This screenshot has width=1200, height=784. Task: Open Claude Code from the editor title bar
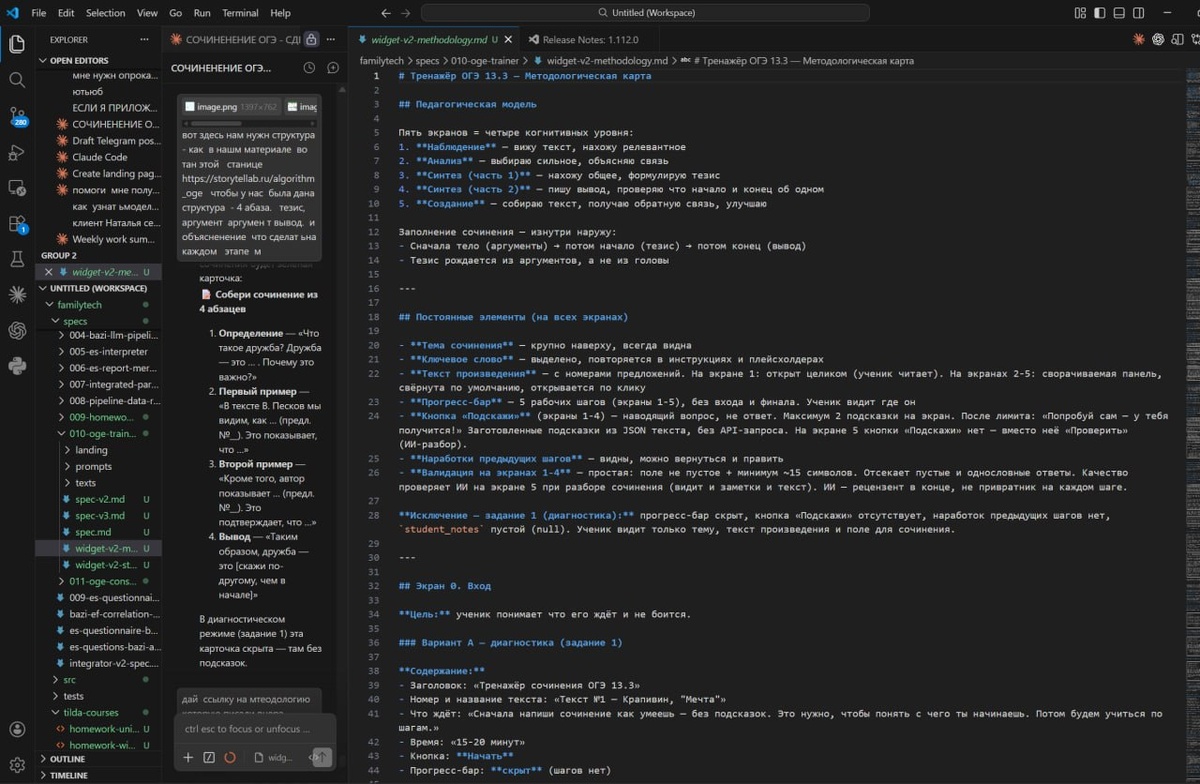pos(1139,40)
